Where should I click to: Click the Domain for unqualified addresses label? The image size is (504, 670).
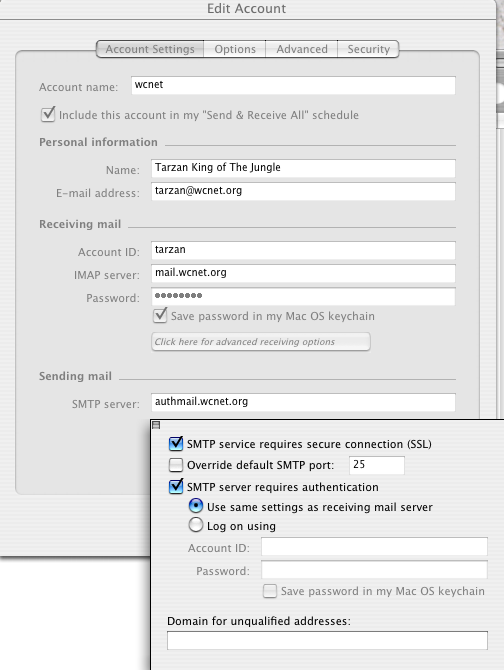259,621
